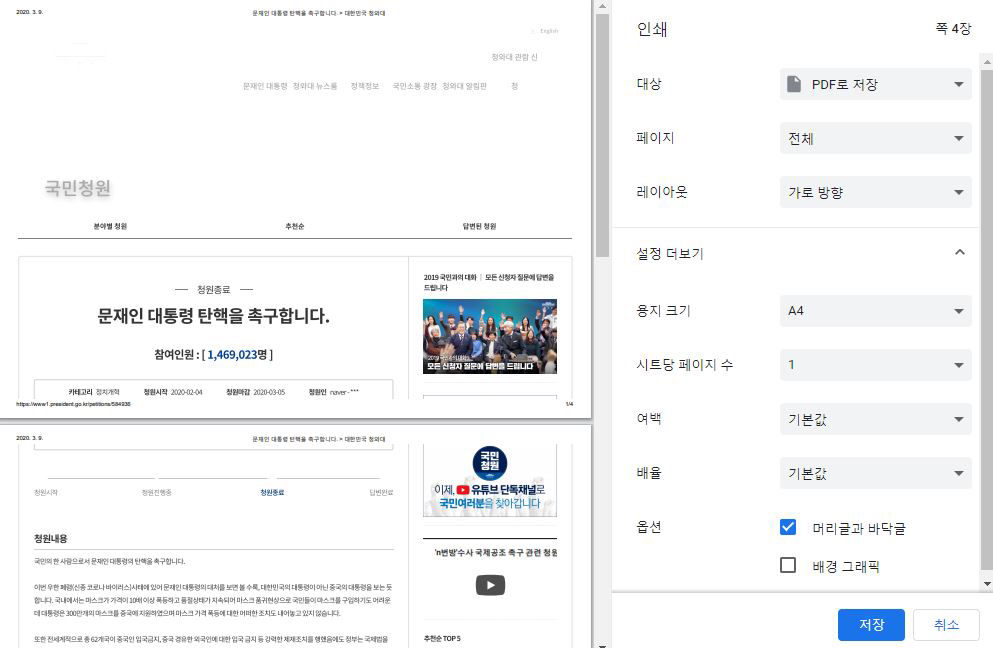Open the 페이지 '전체' dropdown

(875, 138)
